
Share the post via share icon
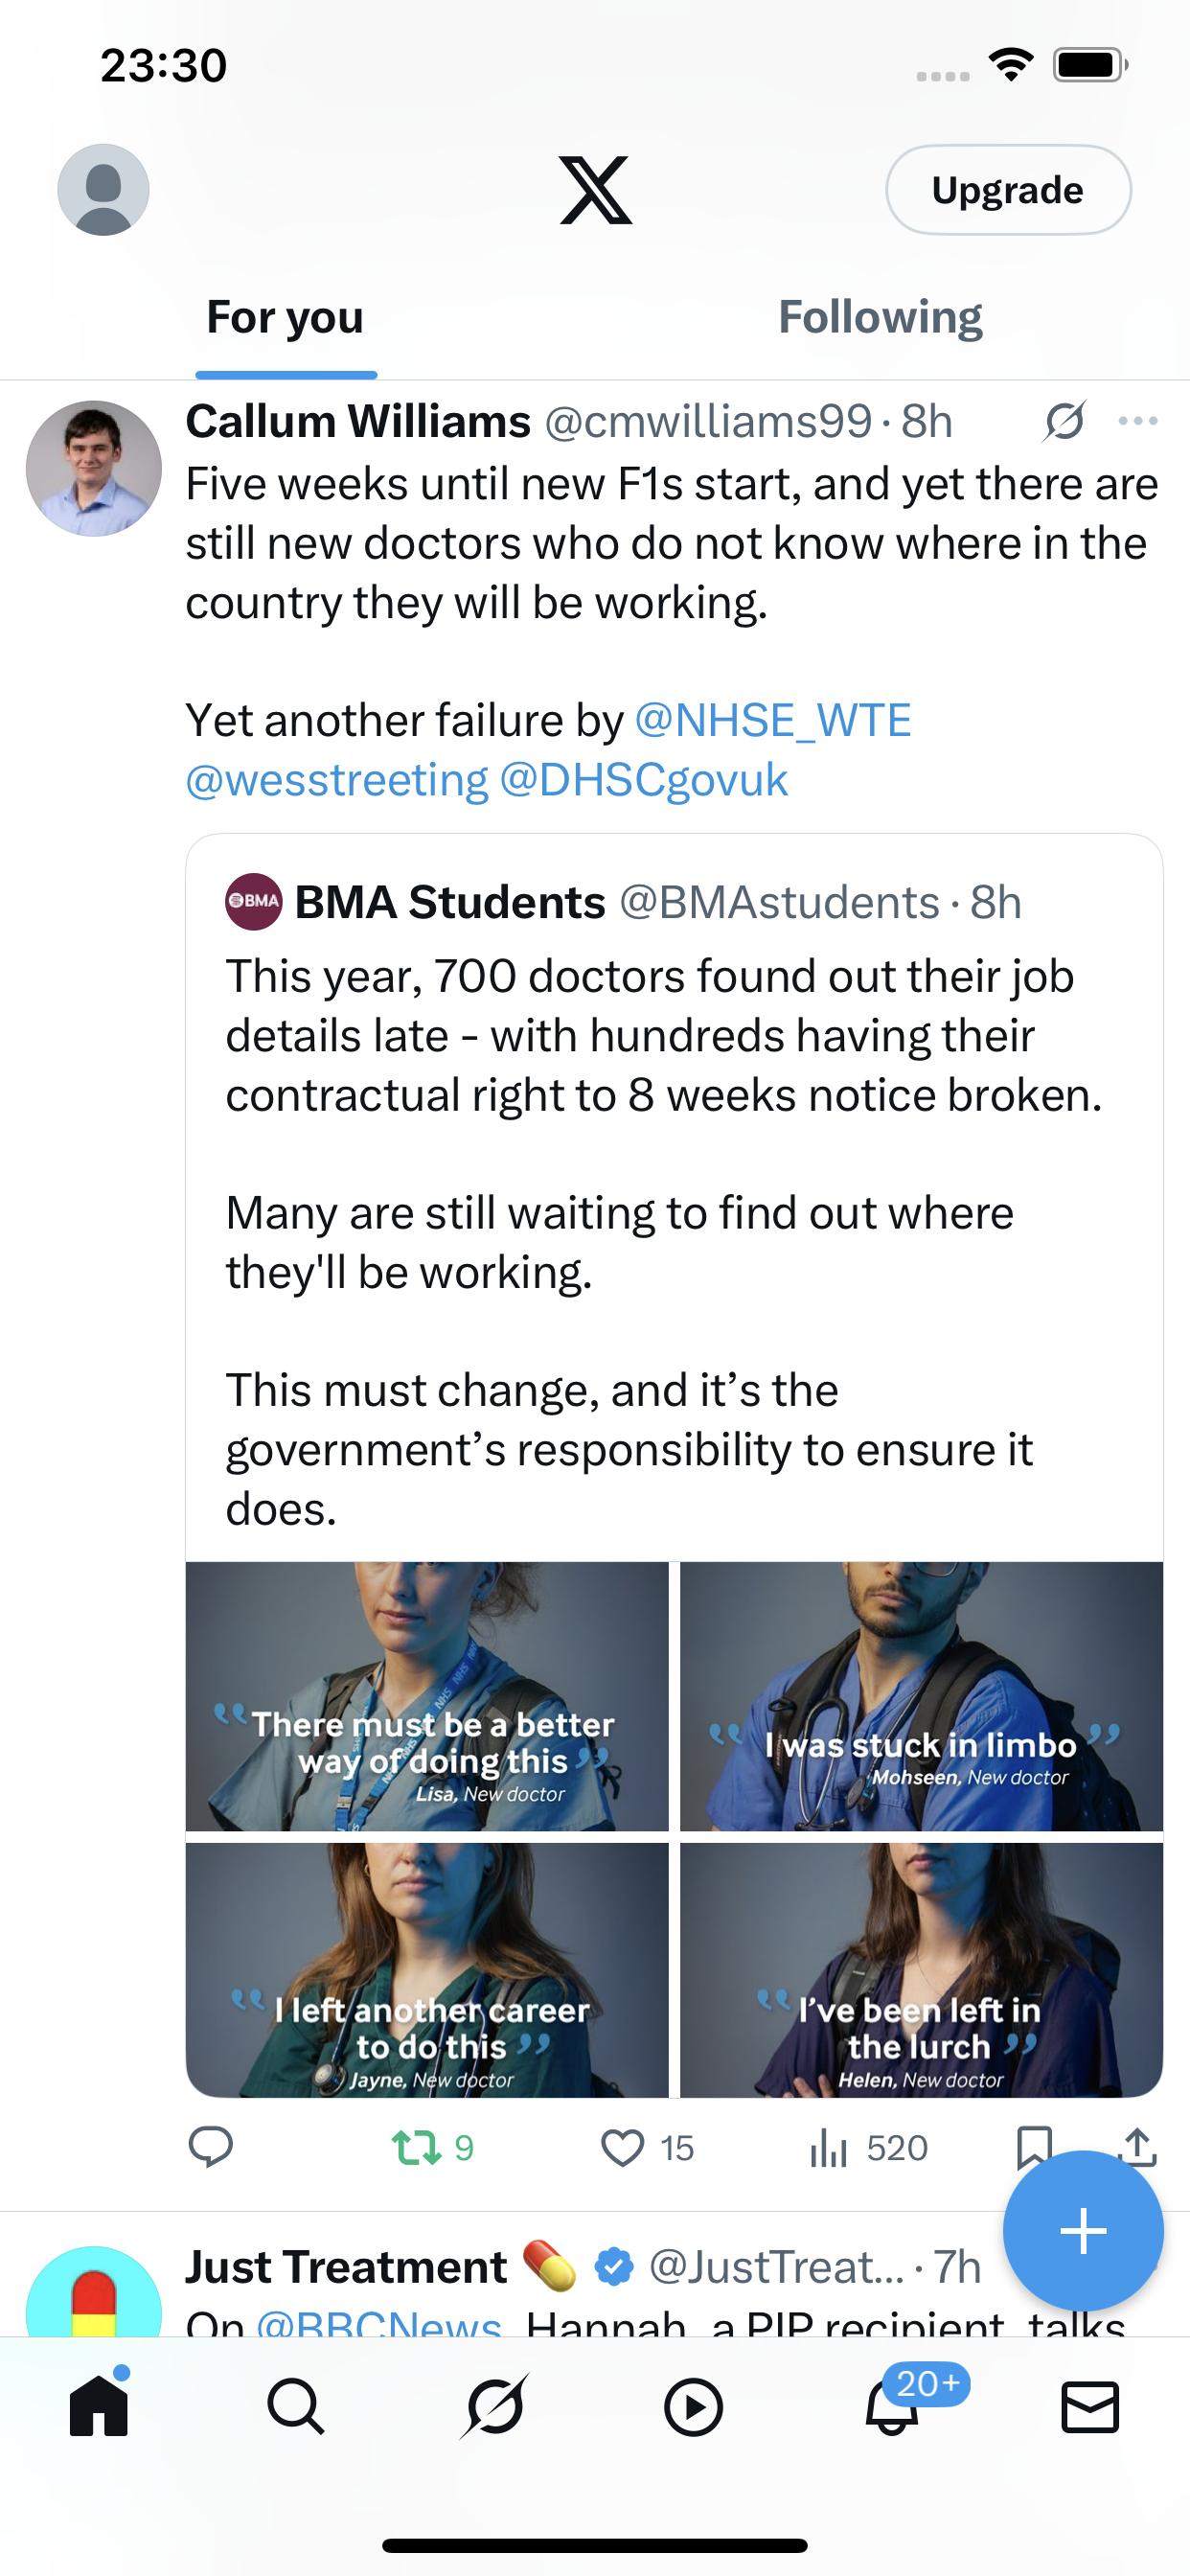(1139, 2146)
